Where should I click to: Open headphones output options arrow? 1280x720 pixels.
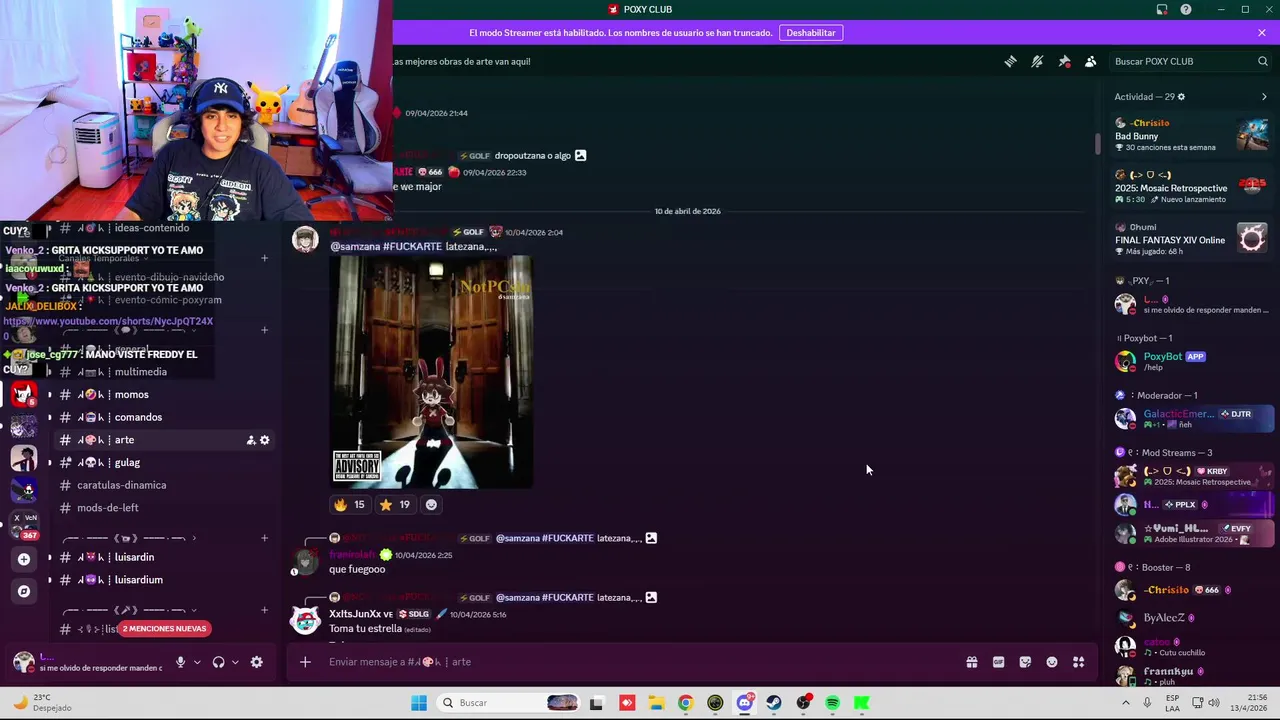[235, 662]
